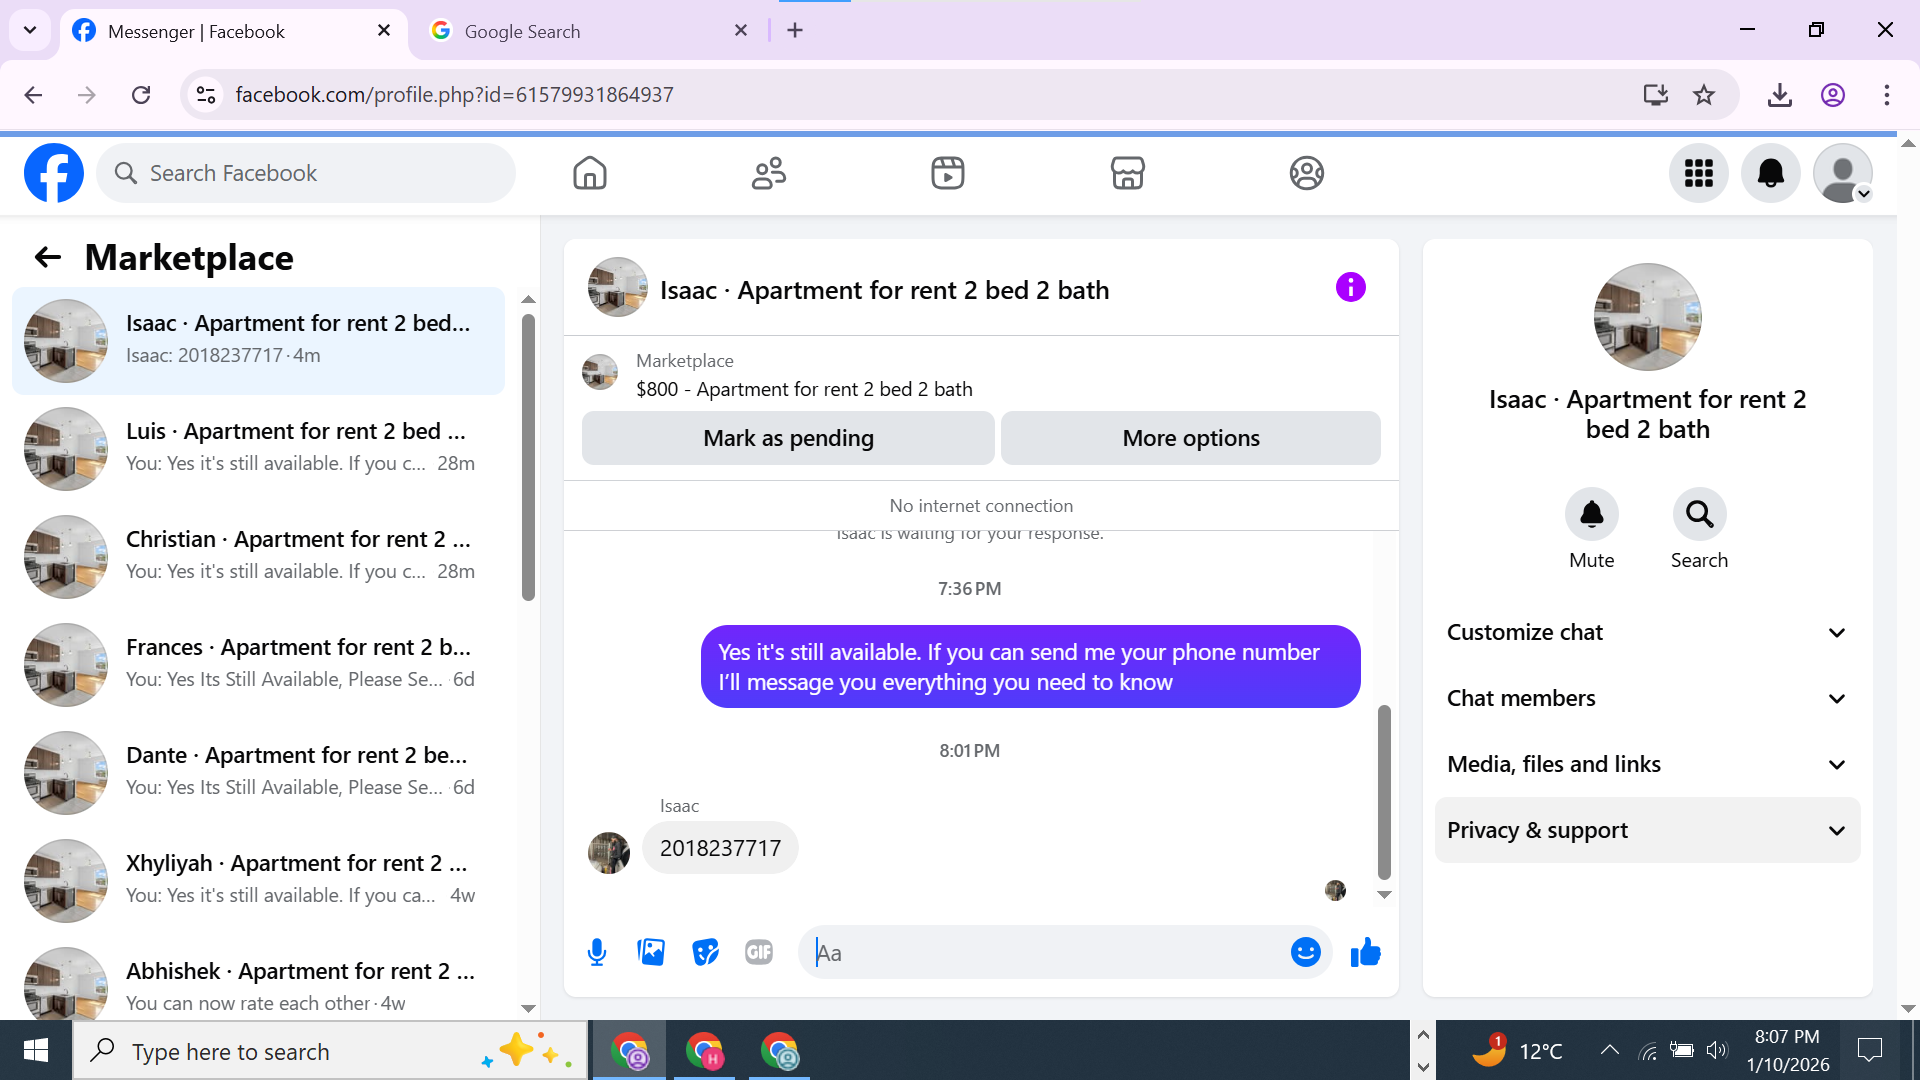Viewport: 1920px width, 1080px height.
Task: Open the GIF picker
Action: (x=759, y=952)
